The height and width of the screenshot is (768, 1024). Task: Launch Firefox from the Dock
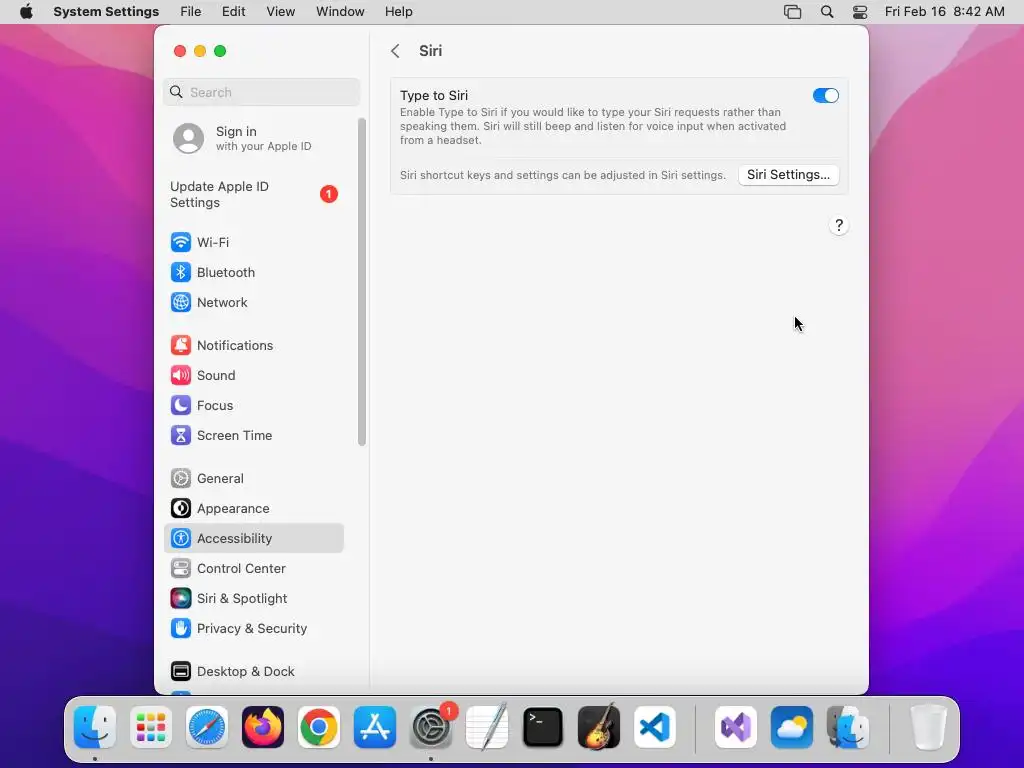263,727
